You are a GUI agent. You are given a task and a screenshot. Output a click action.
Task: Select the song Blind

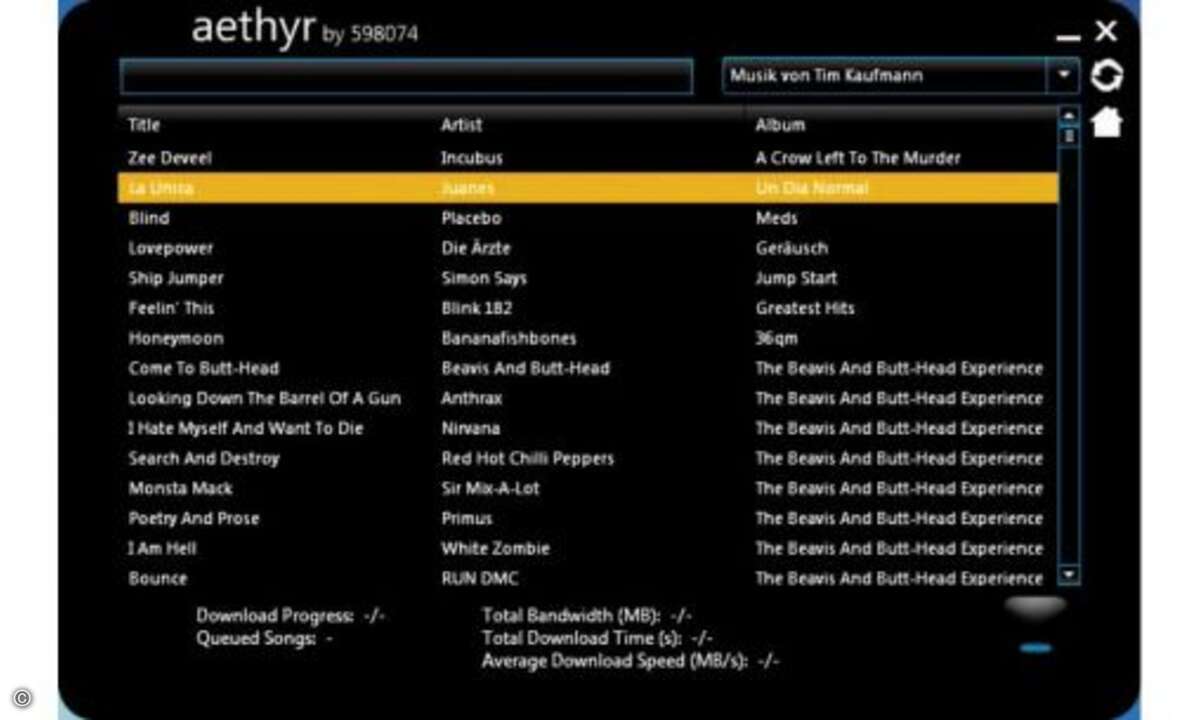click(149, 218)
